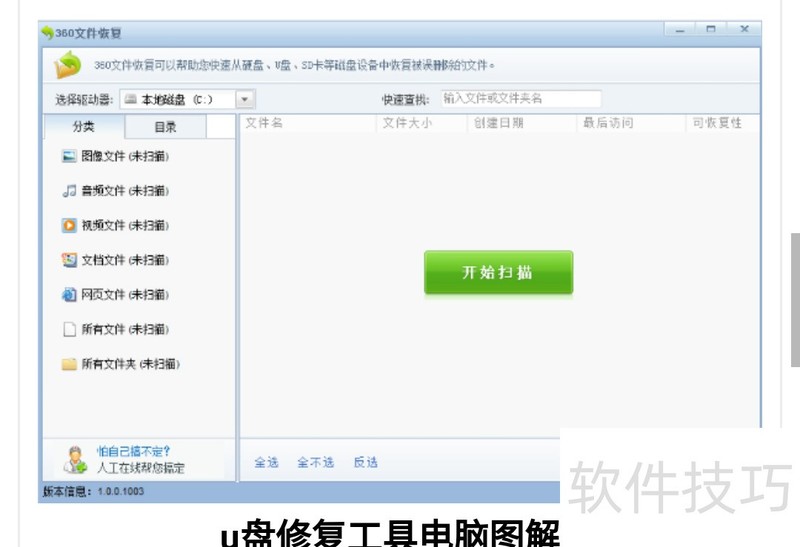Viewport: 800px width, 547px height.
Task: Click the image files category icon
Action: point(69,156)
